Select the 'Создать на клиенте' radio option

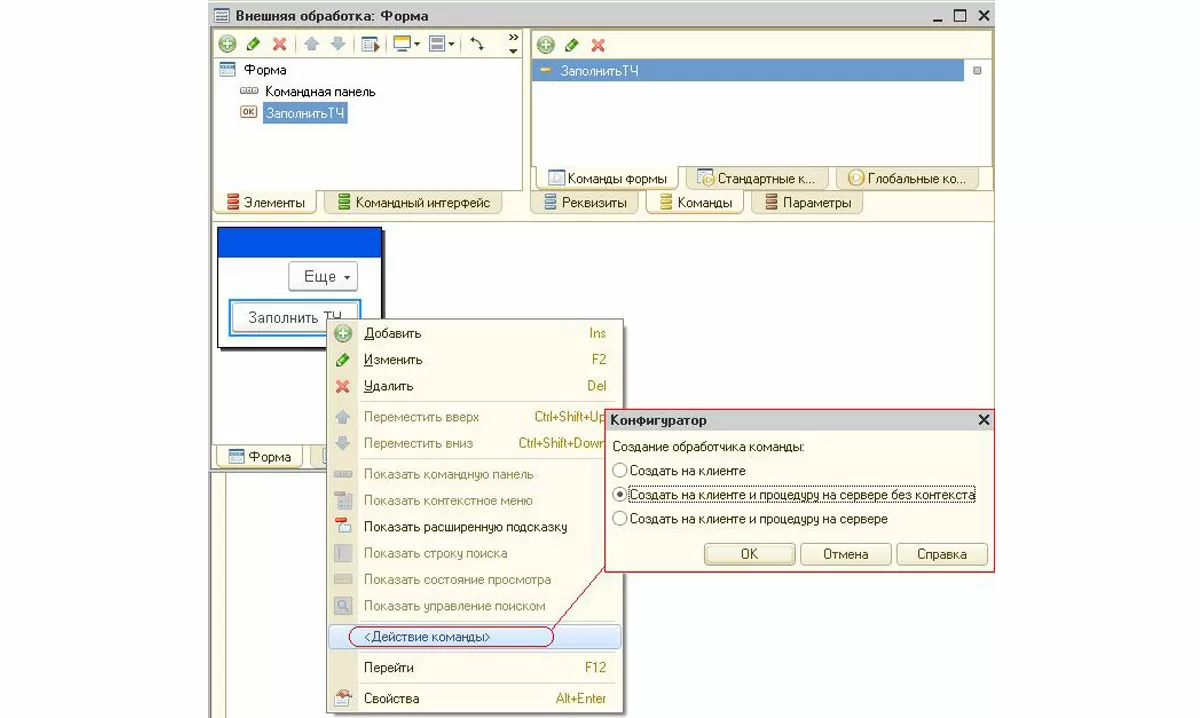pyautogui.click(x=620, y=470)
